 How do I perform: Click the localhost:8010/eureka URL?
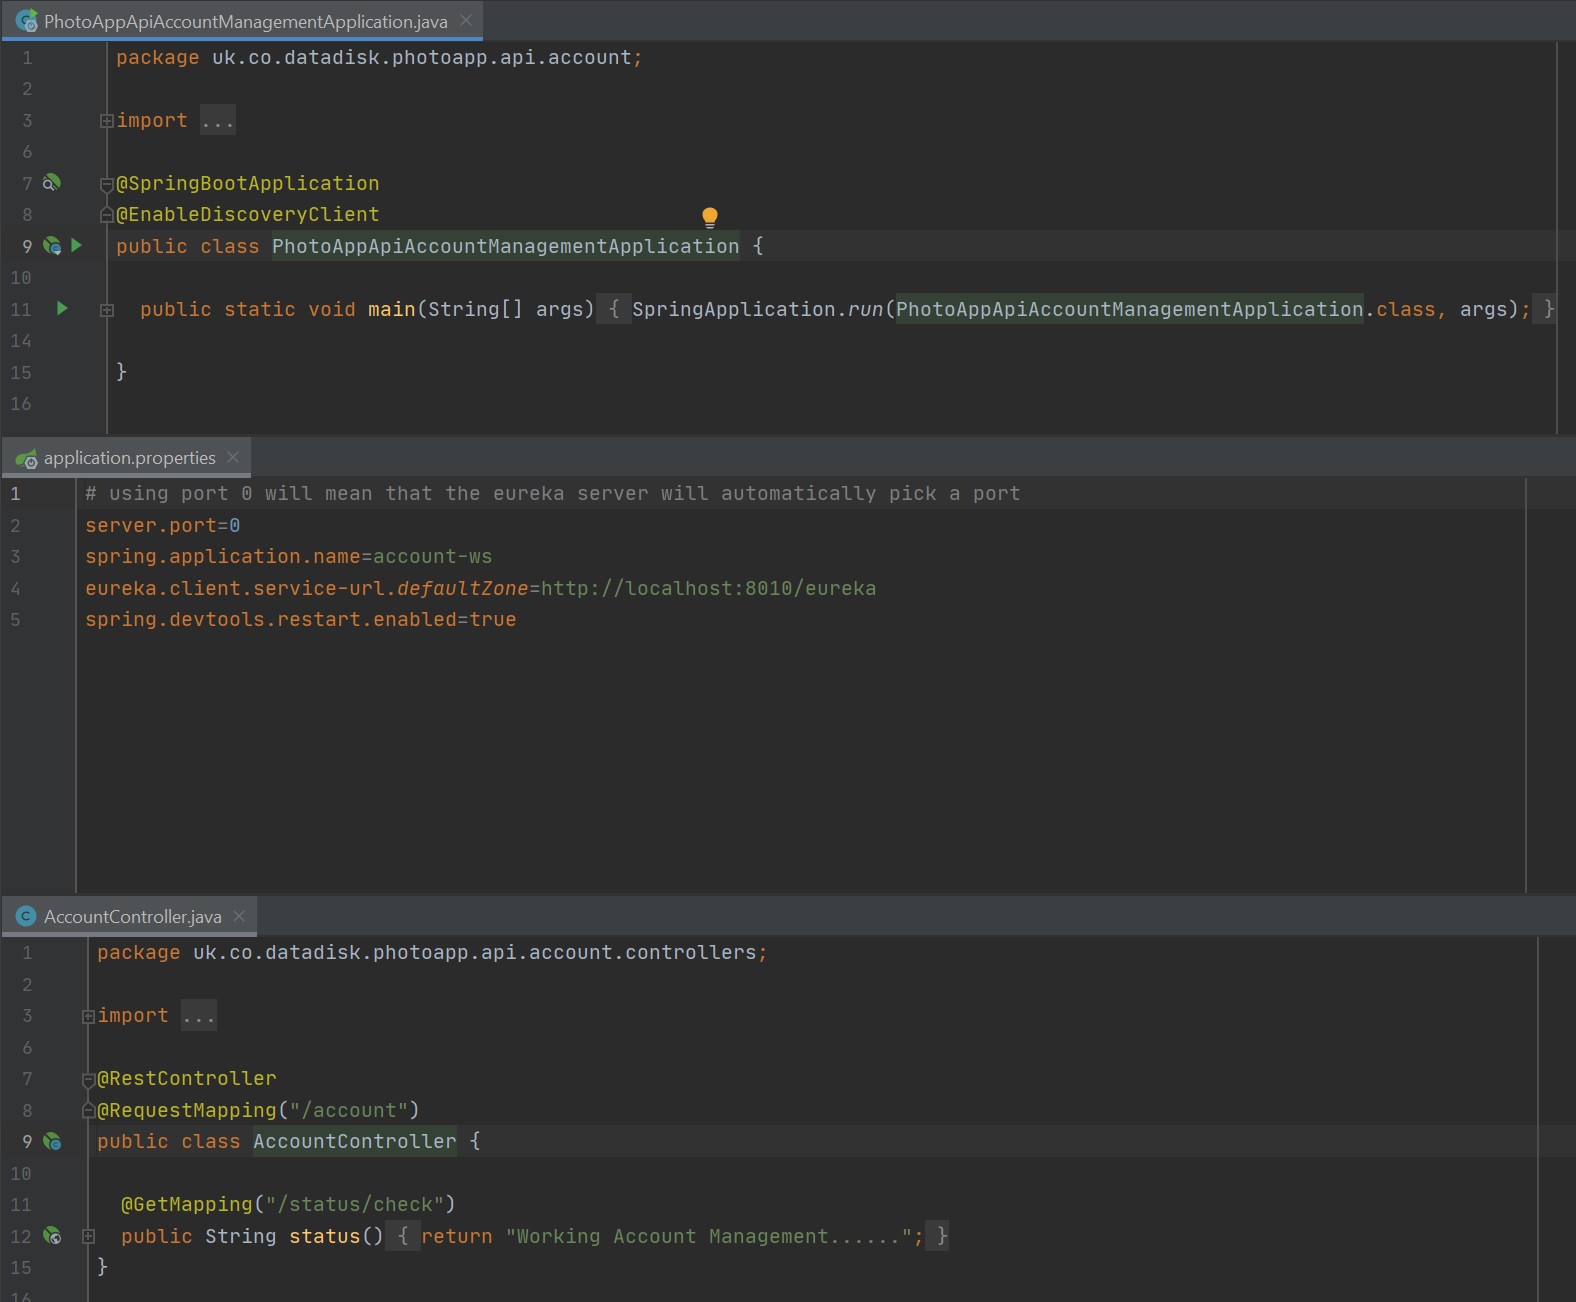708,588
